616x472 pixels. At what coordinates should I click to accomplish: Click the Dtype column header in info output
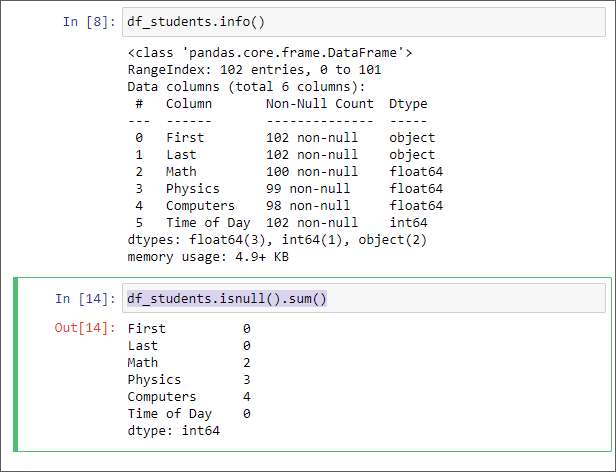[408, 103]
